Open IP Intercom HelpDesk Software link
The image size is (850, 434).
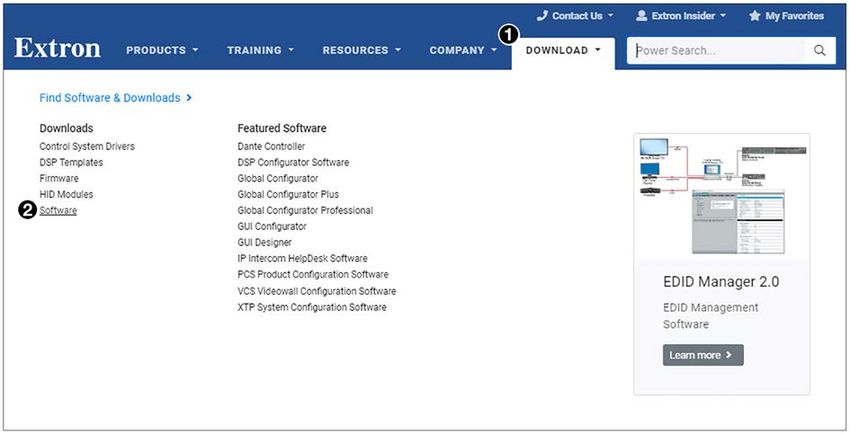302,258
